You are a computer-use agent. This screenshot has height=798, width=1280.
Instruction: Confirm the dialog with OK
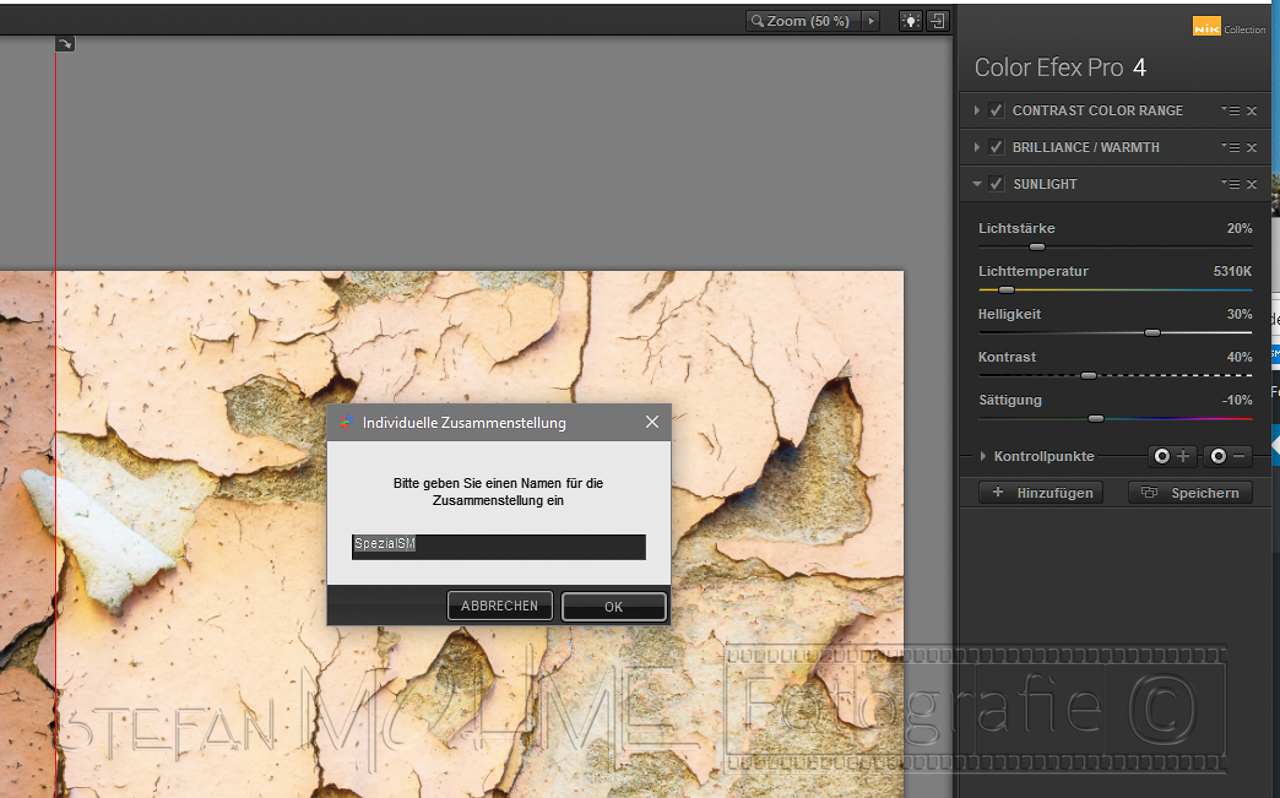pyautogui.click(x=614, y=607)
